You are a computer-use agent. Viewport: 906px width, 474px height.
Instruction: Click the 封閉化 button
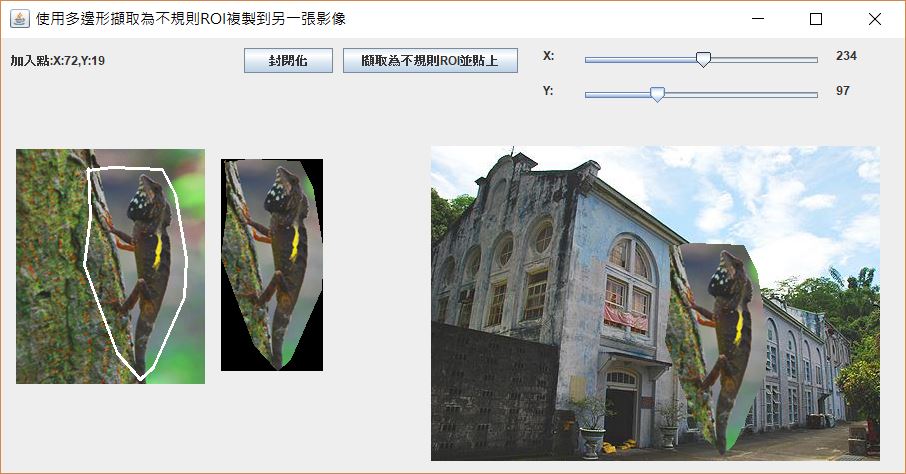point(288,61)
